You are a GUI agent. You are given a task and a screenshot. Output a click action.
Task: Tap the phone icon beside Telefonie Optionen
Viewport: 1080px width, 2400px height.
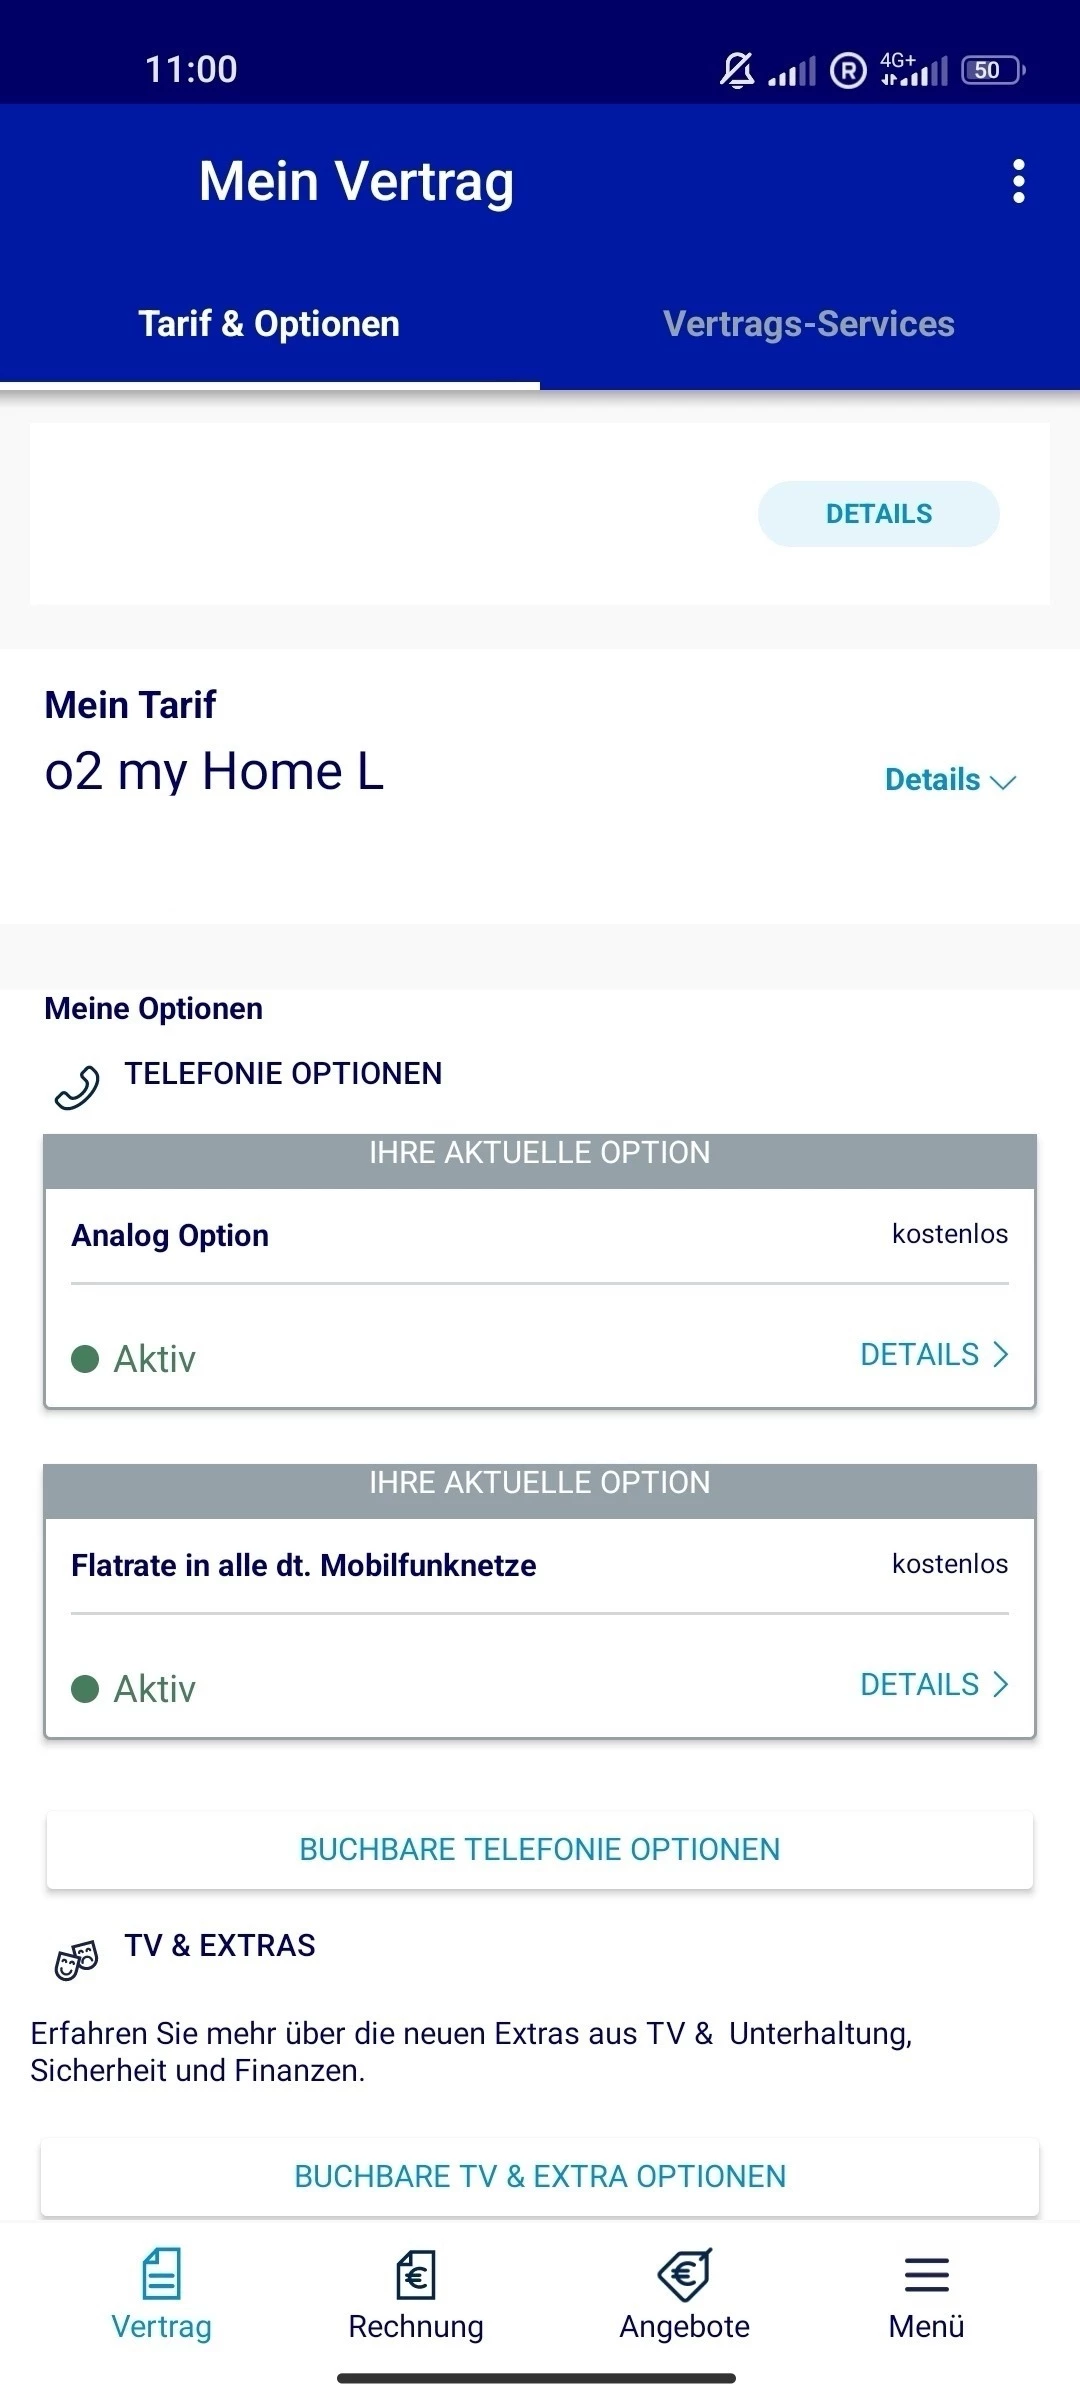(x=77, y=1088)
